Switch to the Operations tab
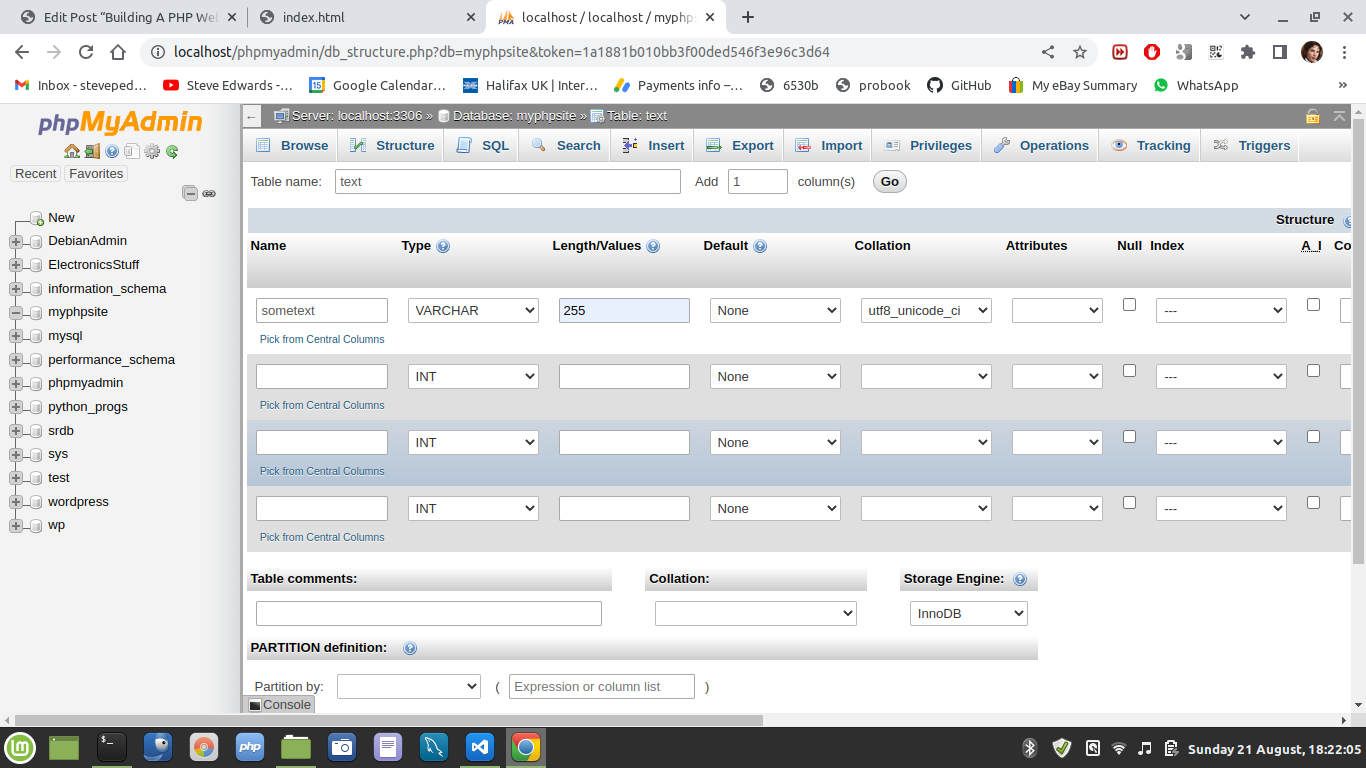Viewport: 1366px width, 768px height. [1041, 146]
